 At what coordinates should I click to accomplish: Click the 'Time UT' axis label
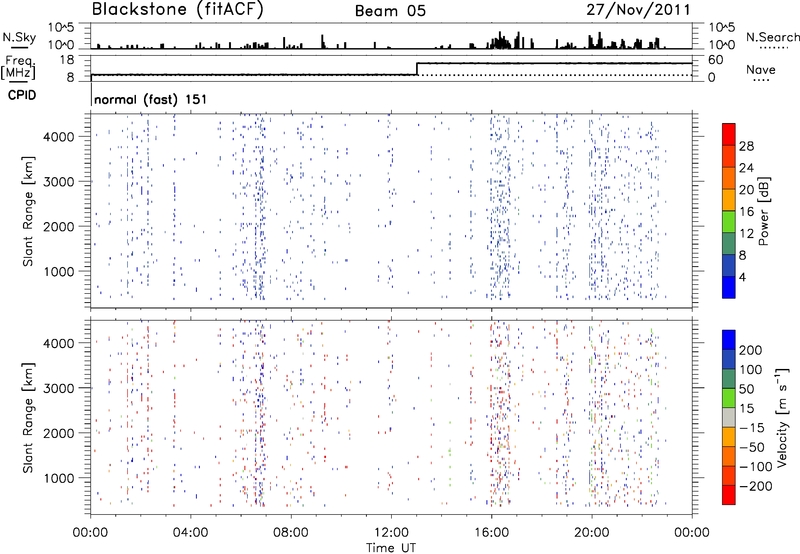(x=391, y=547)
